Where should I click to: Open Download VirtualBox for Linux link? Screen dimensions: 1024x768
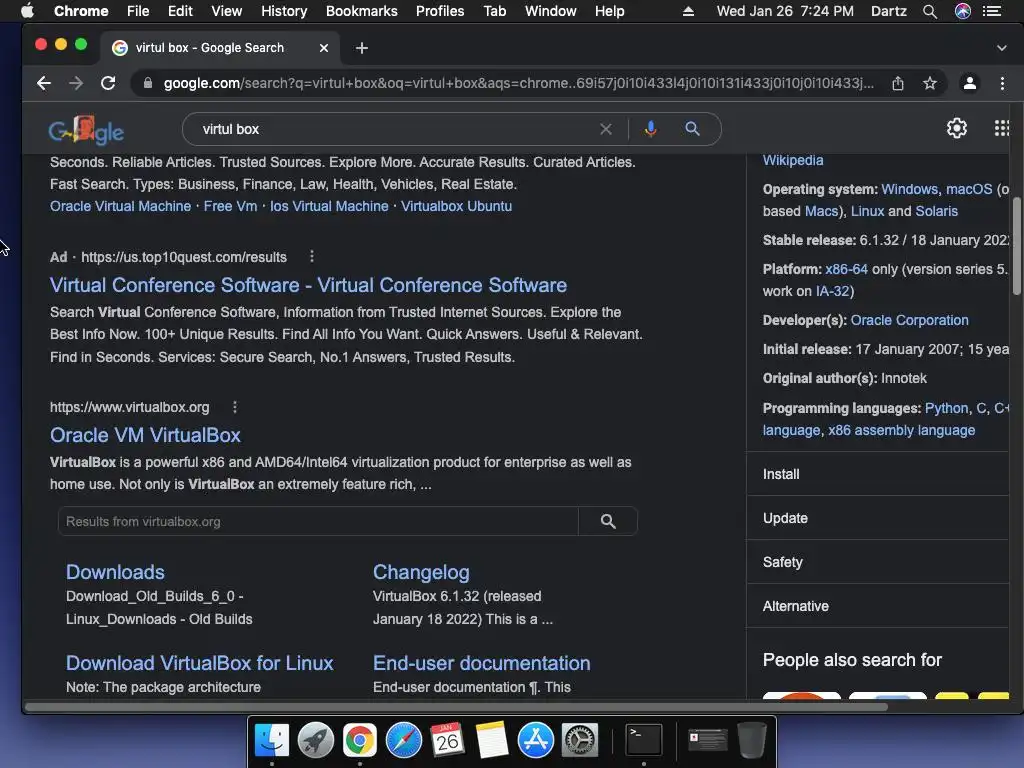pyautogui.click(x=199, y=663)
